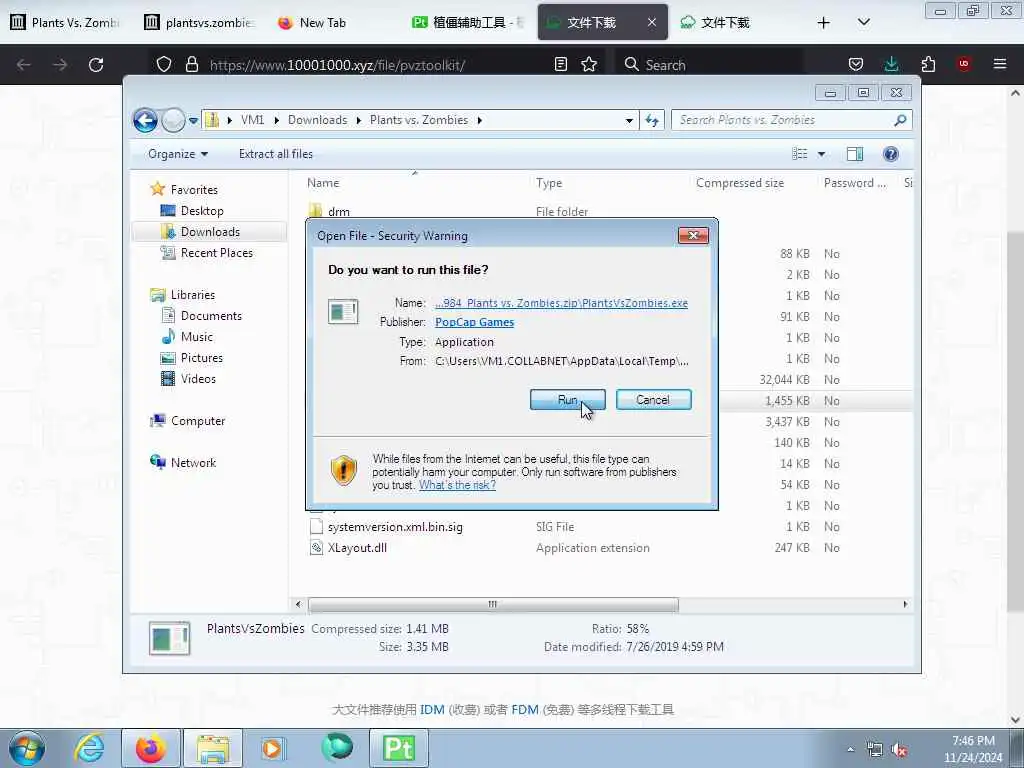Expand the view options dropdown arrow
Screen dimensions: 1024x768
pyautogui.click(x=822, y=154)
